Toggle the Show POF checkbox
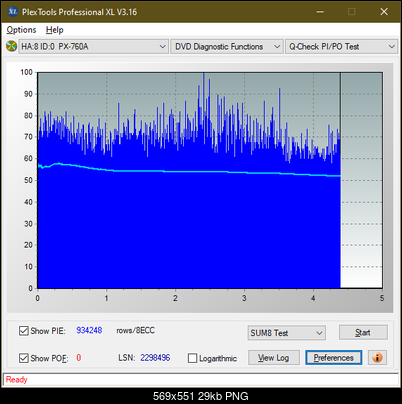 pyautogui.click(x=24, y=358)
